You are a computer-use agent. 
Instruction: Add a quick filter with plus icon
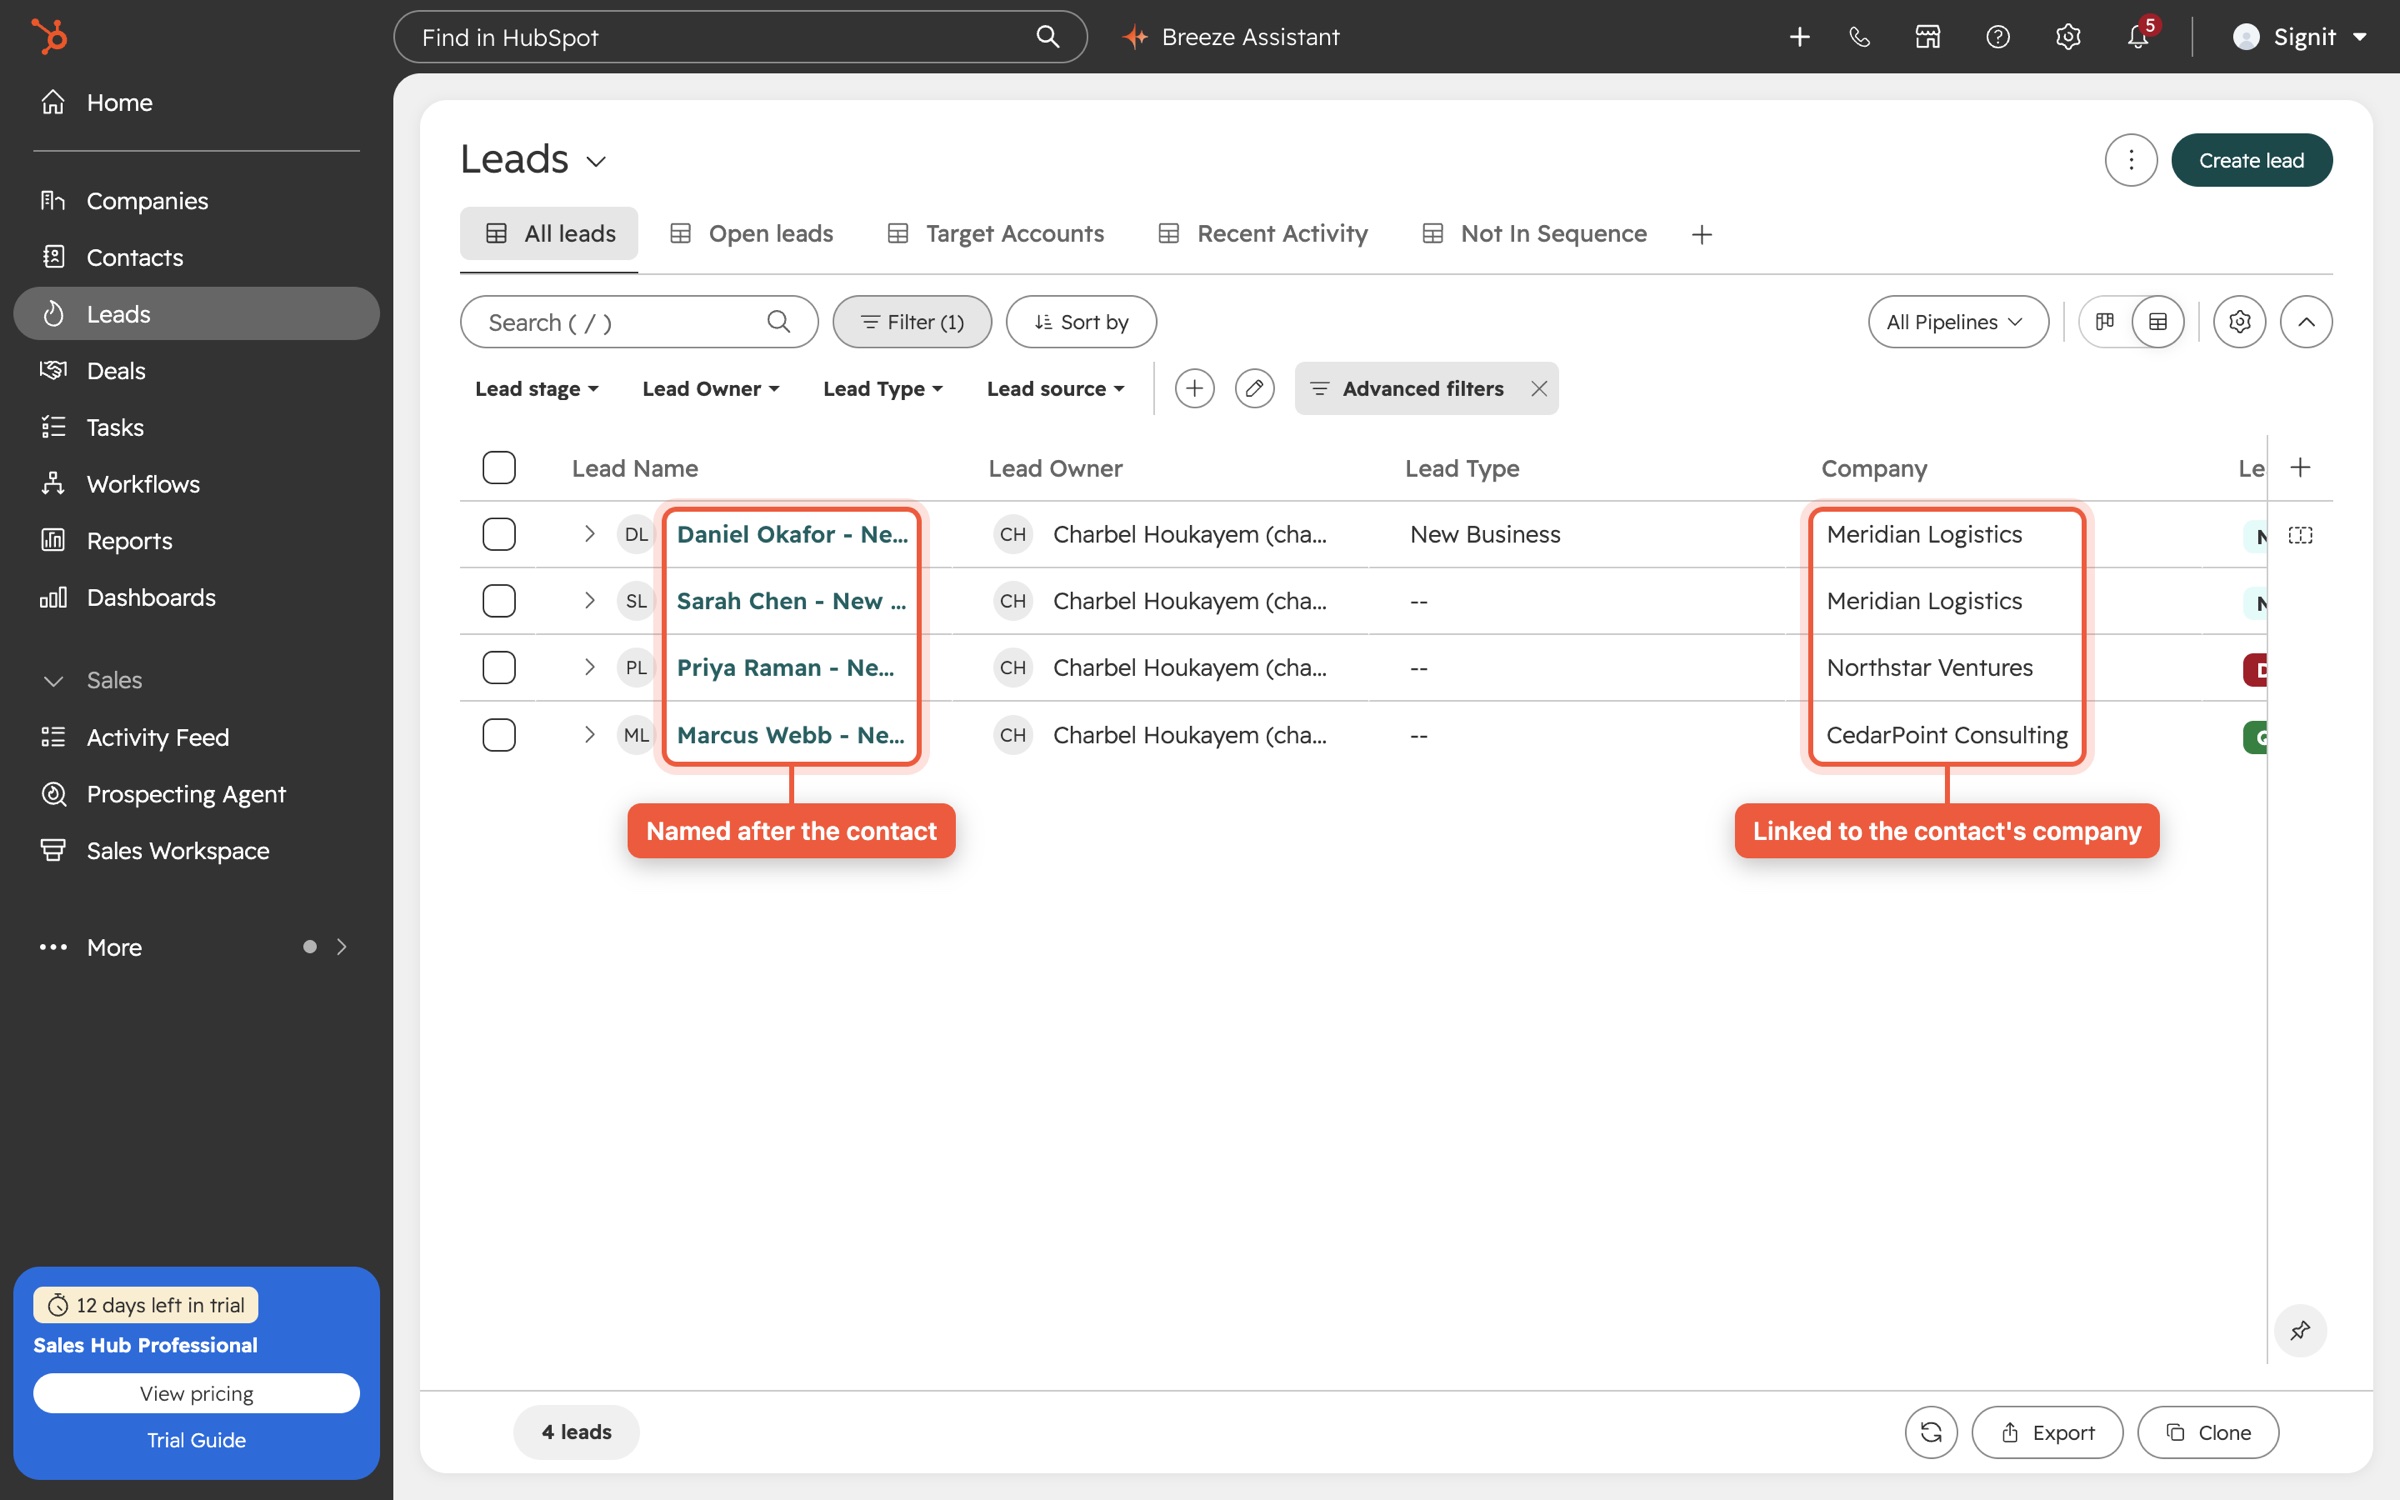pos(1194,388)
